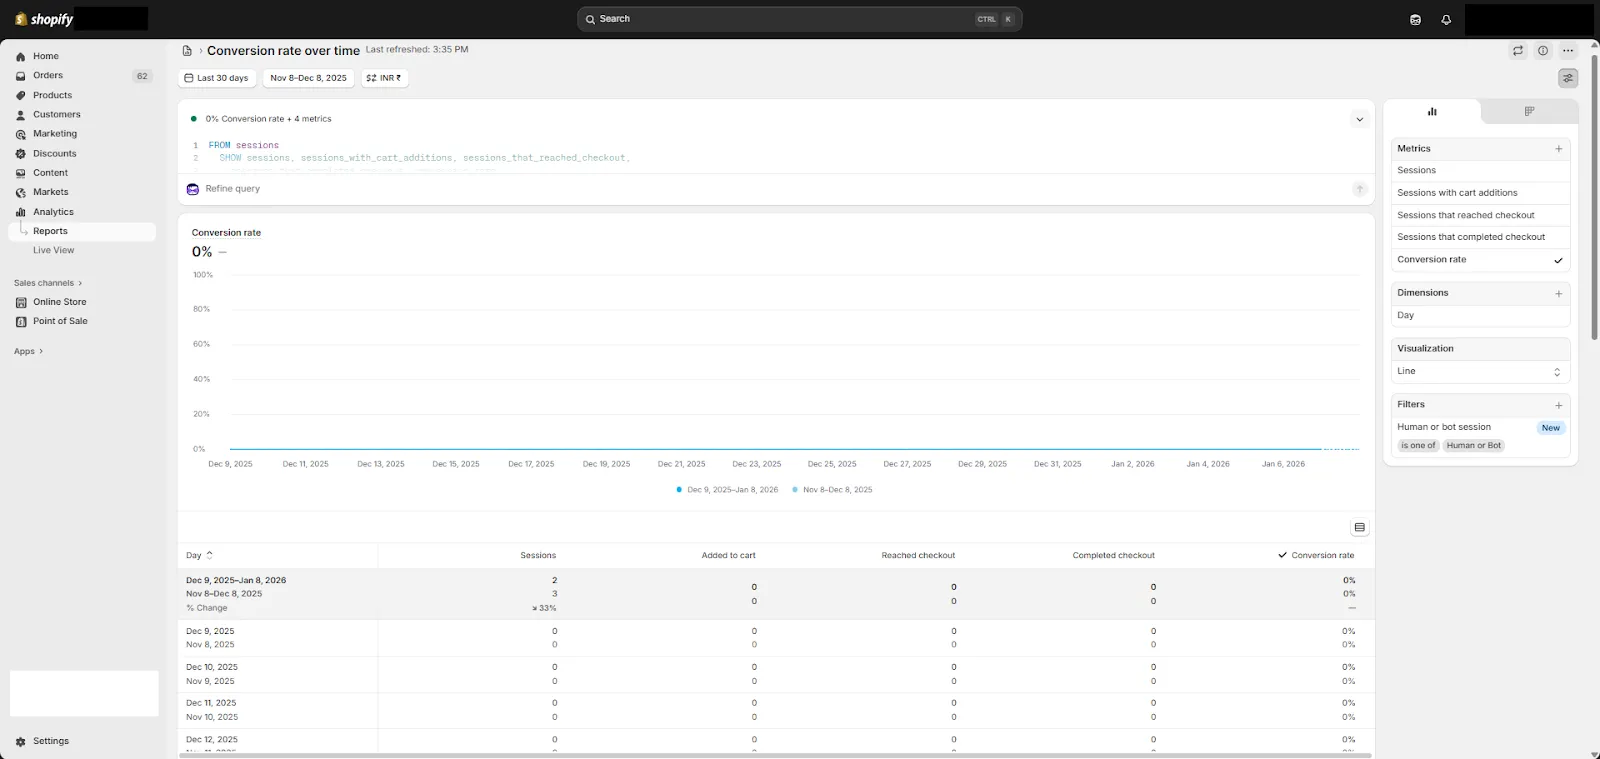Click the reports breadcrumb icon
The height and width of the screenshot is (759, 1600).
[187, 51]
